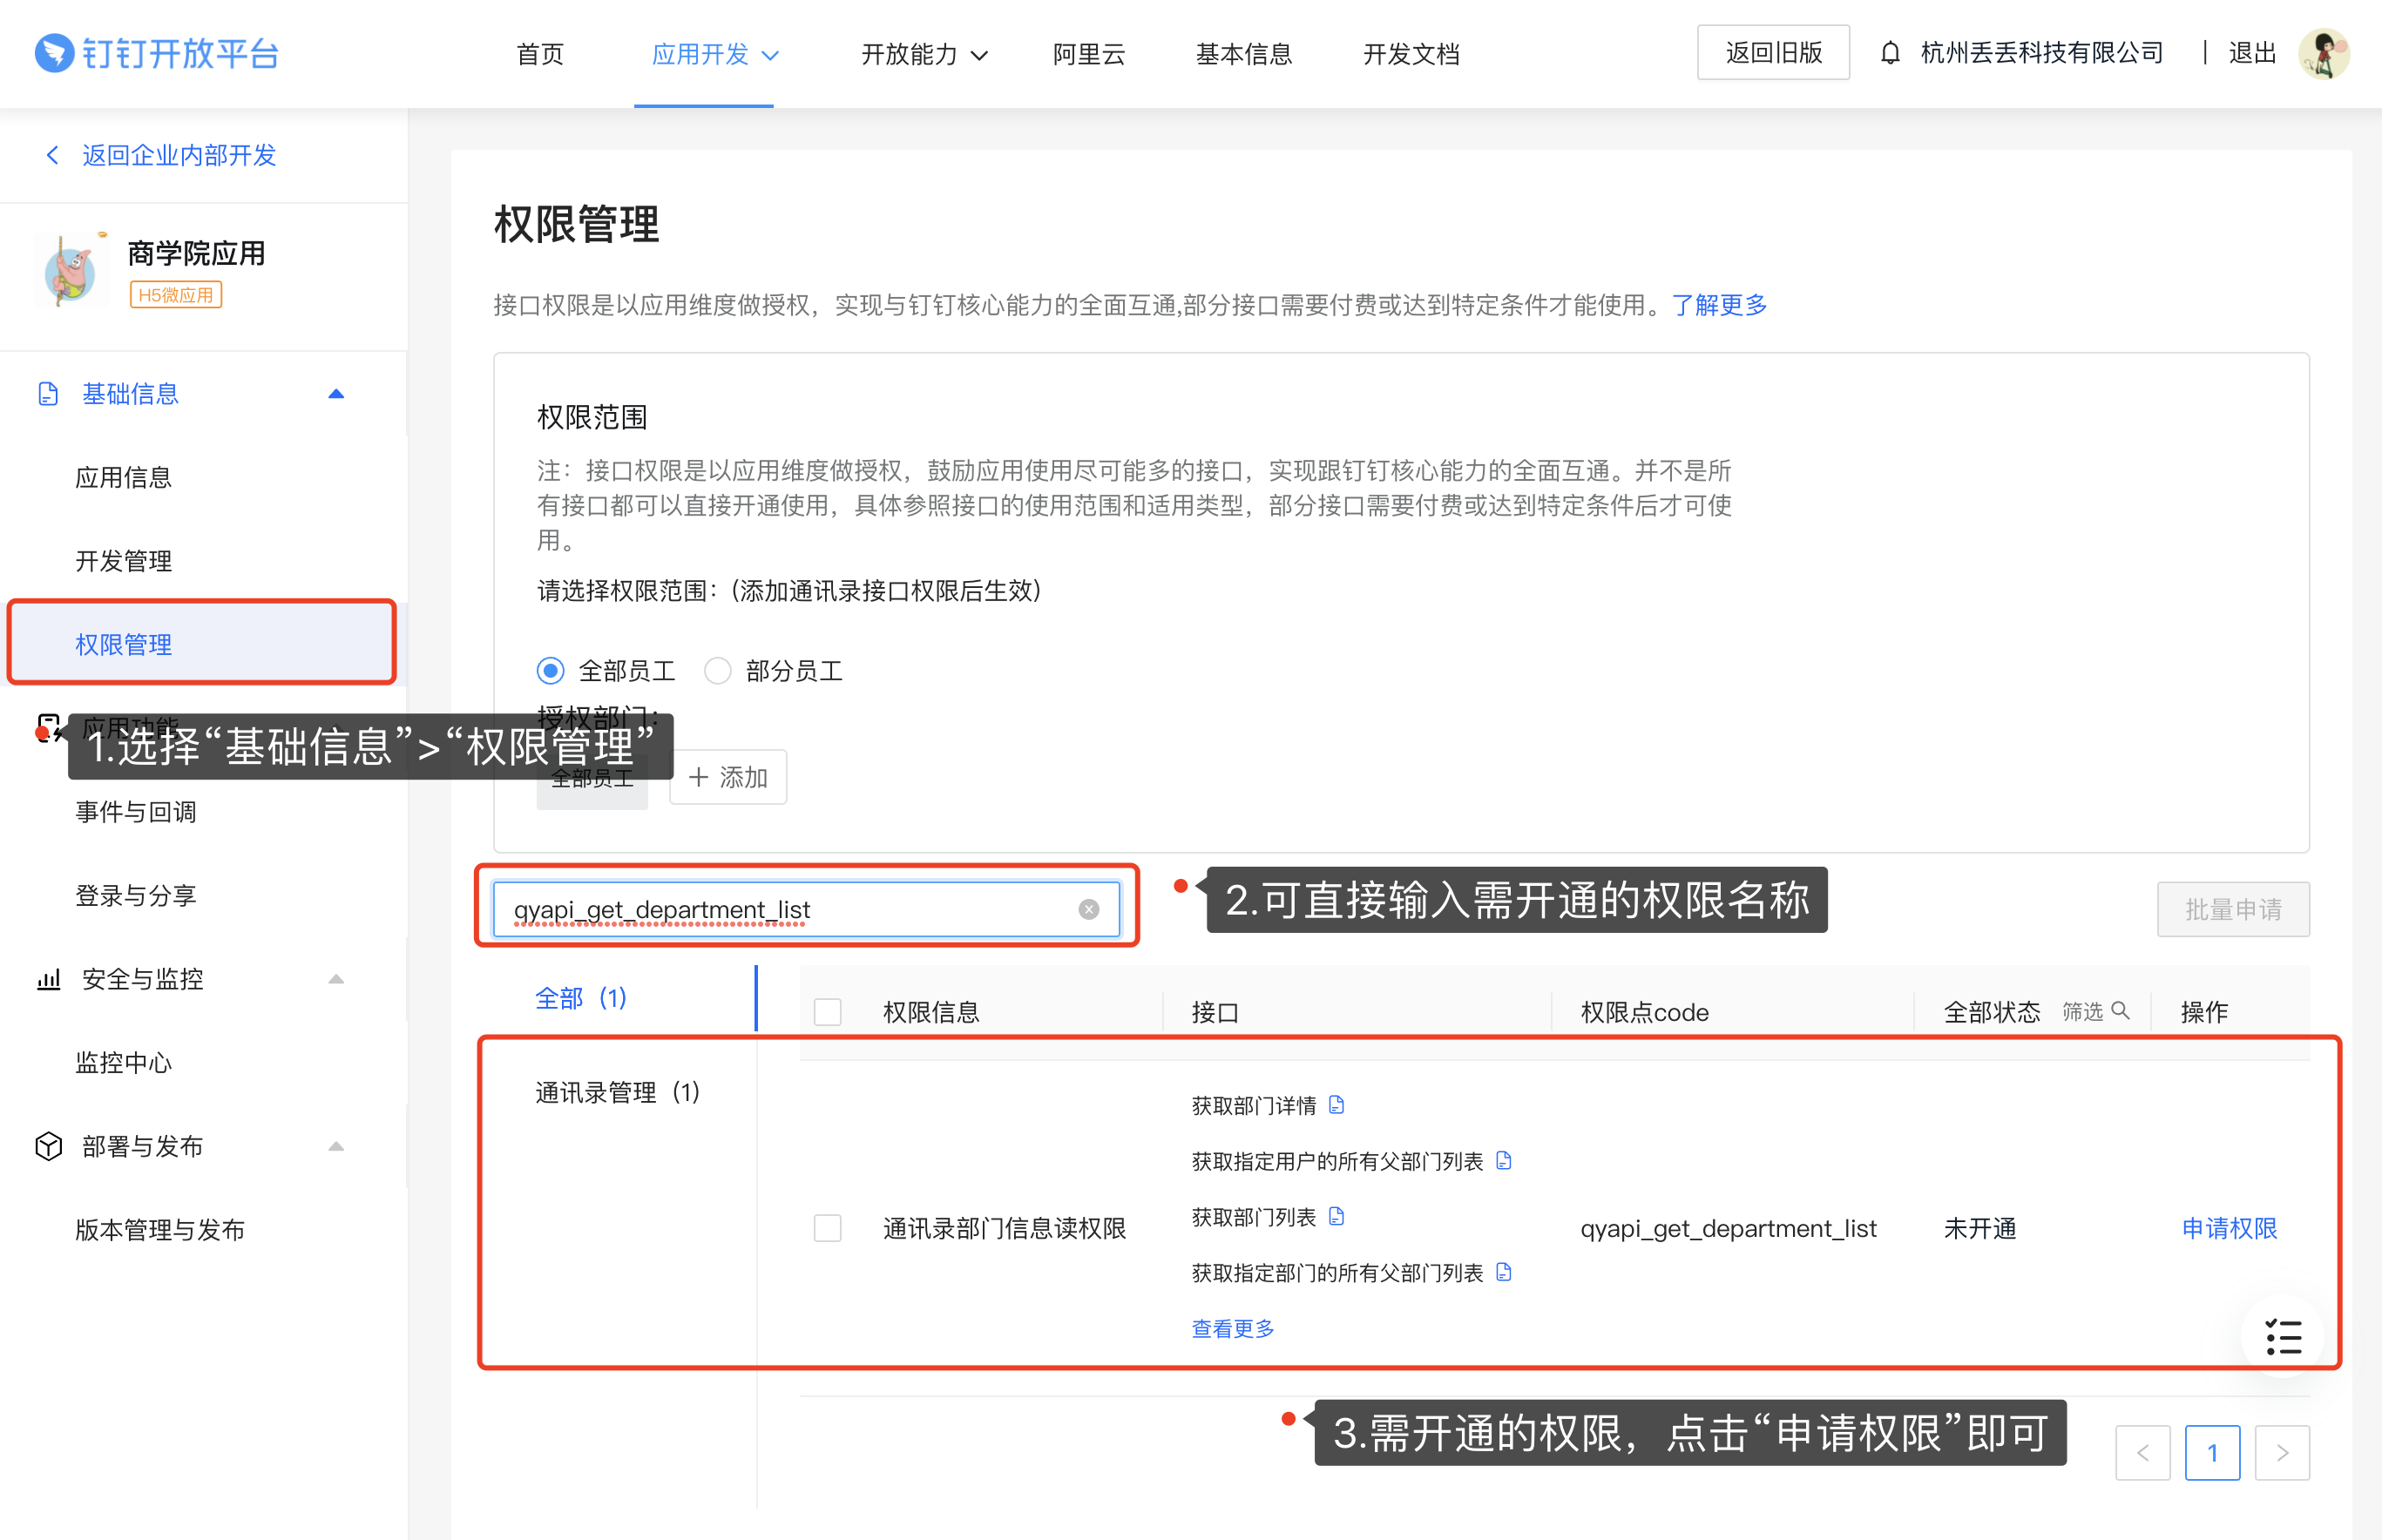2382x1540 pixels.
Task: Open 阿里云 in top navigation
Action: click(x=1089, y=54)
